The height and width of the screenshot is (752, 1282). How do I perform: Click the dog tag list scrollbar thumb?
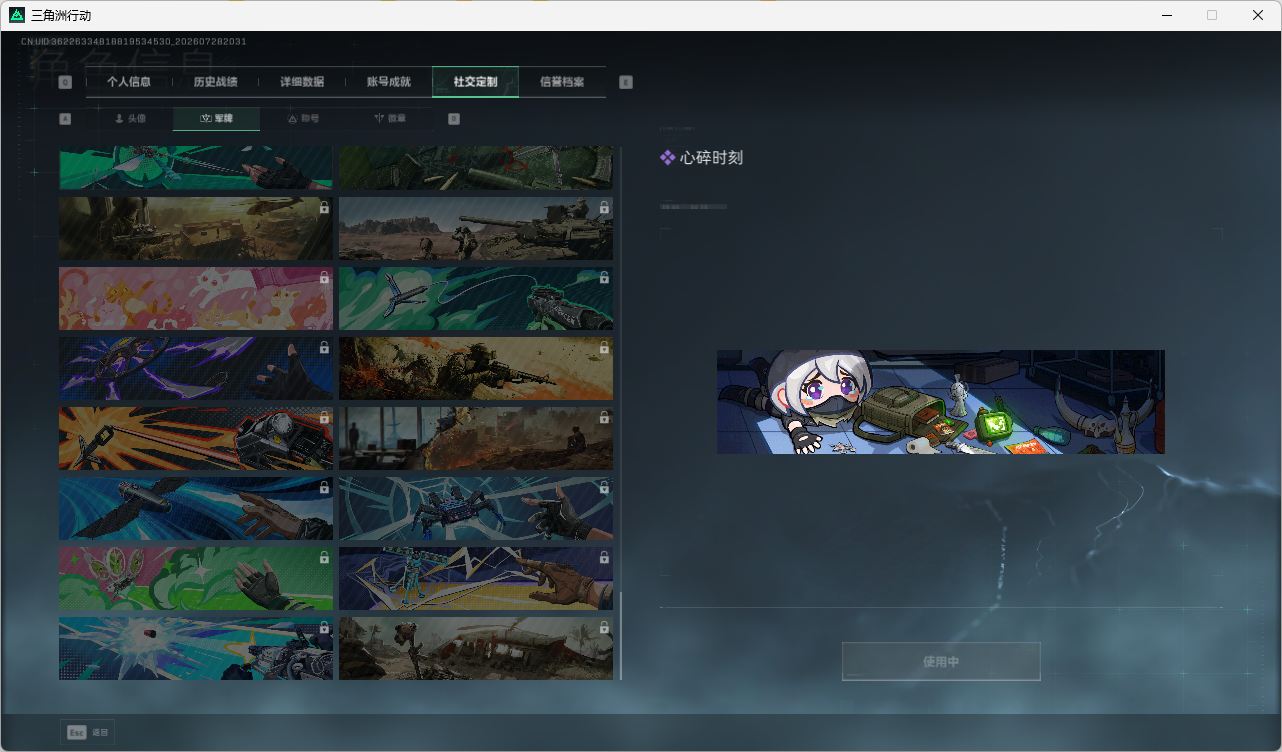pos(621,635)
